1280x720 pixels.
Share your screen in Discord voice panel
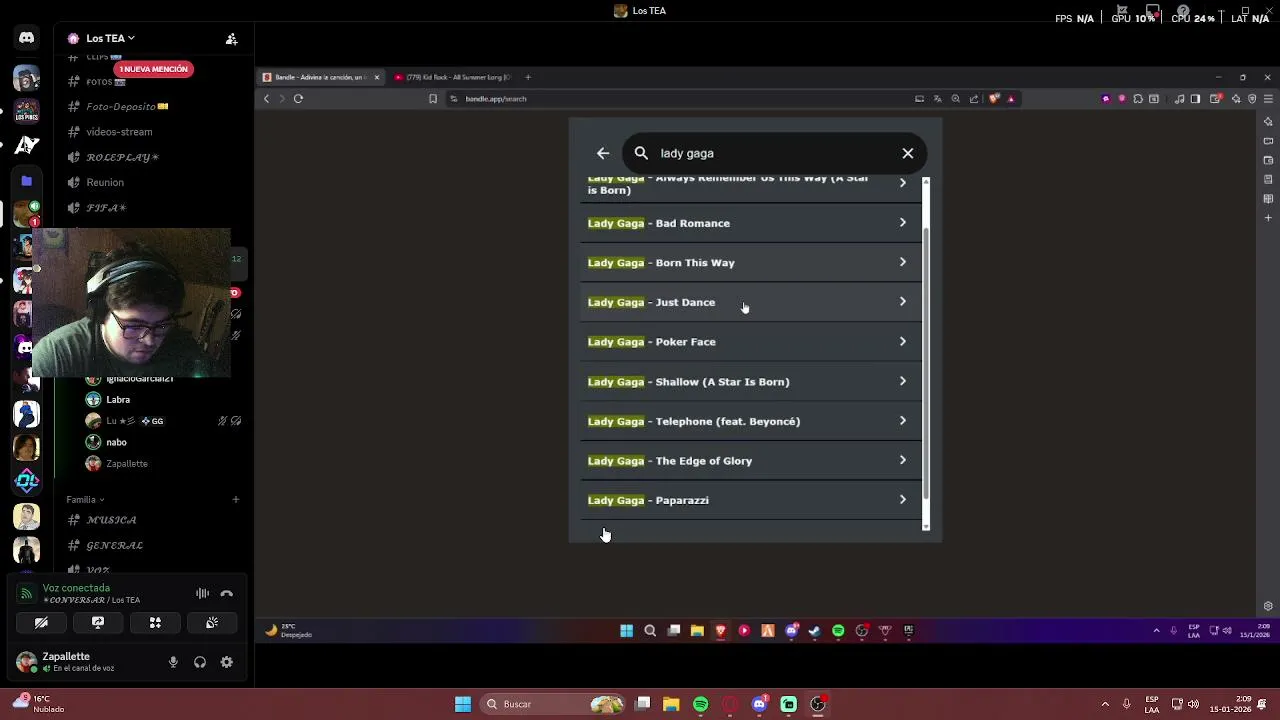(x=98, y=622)
